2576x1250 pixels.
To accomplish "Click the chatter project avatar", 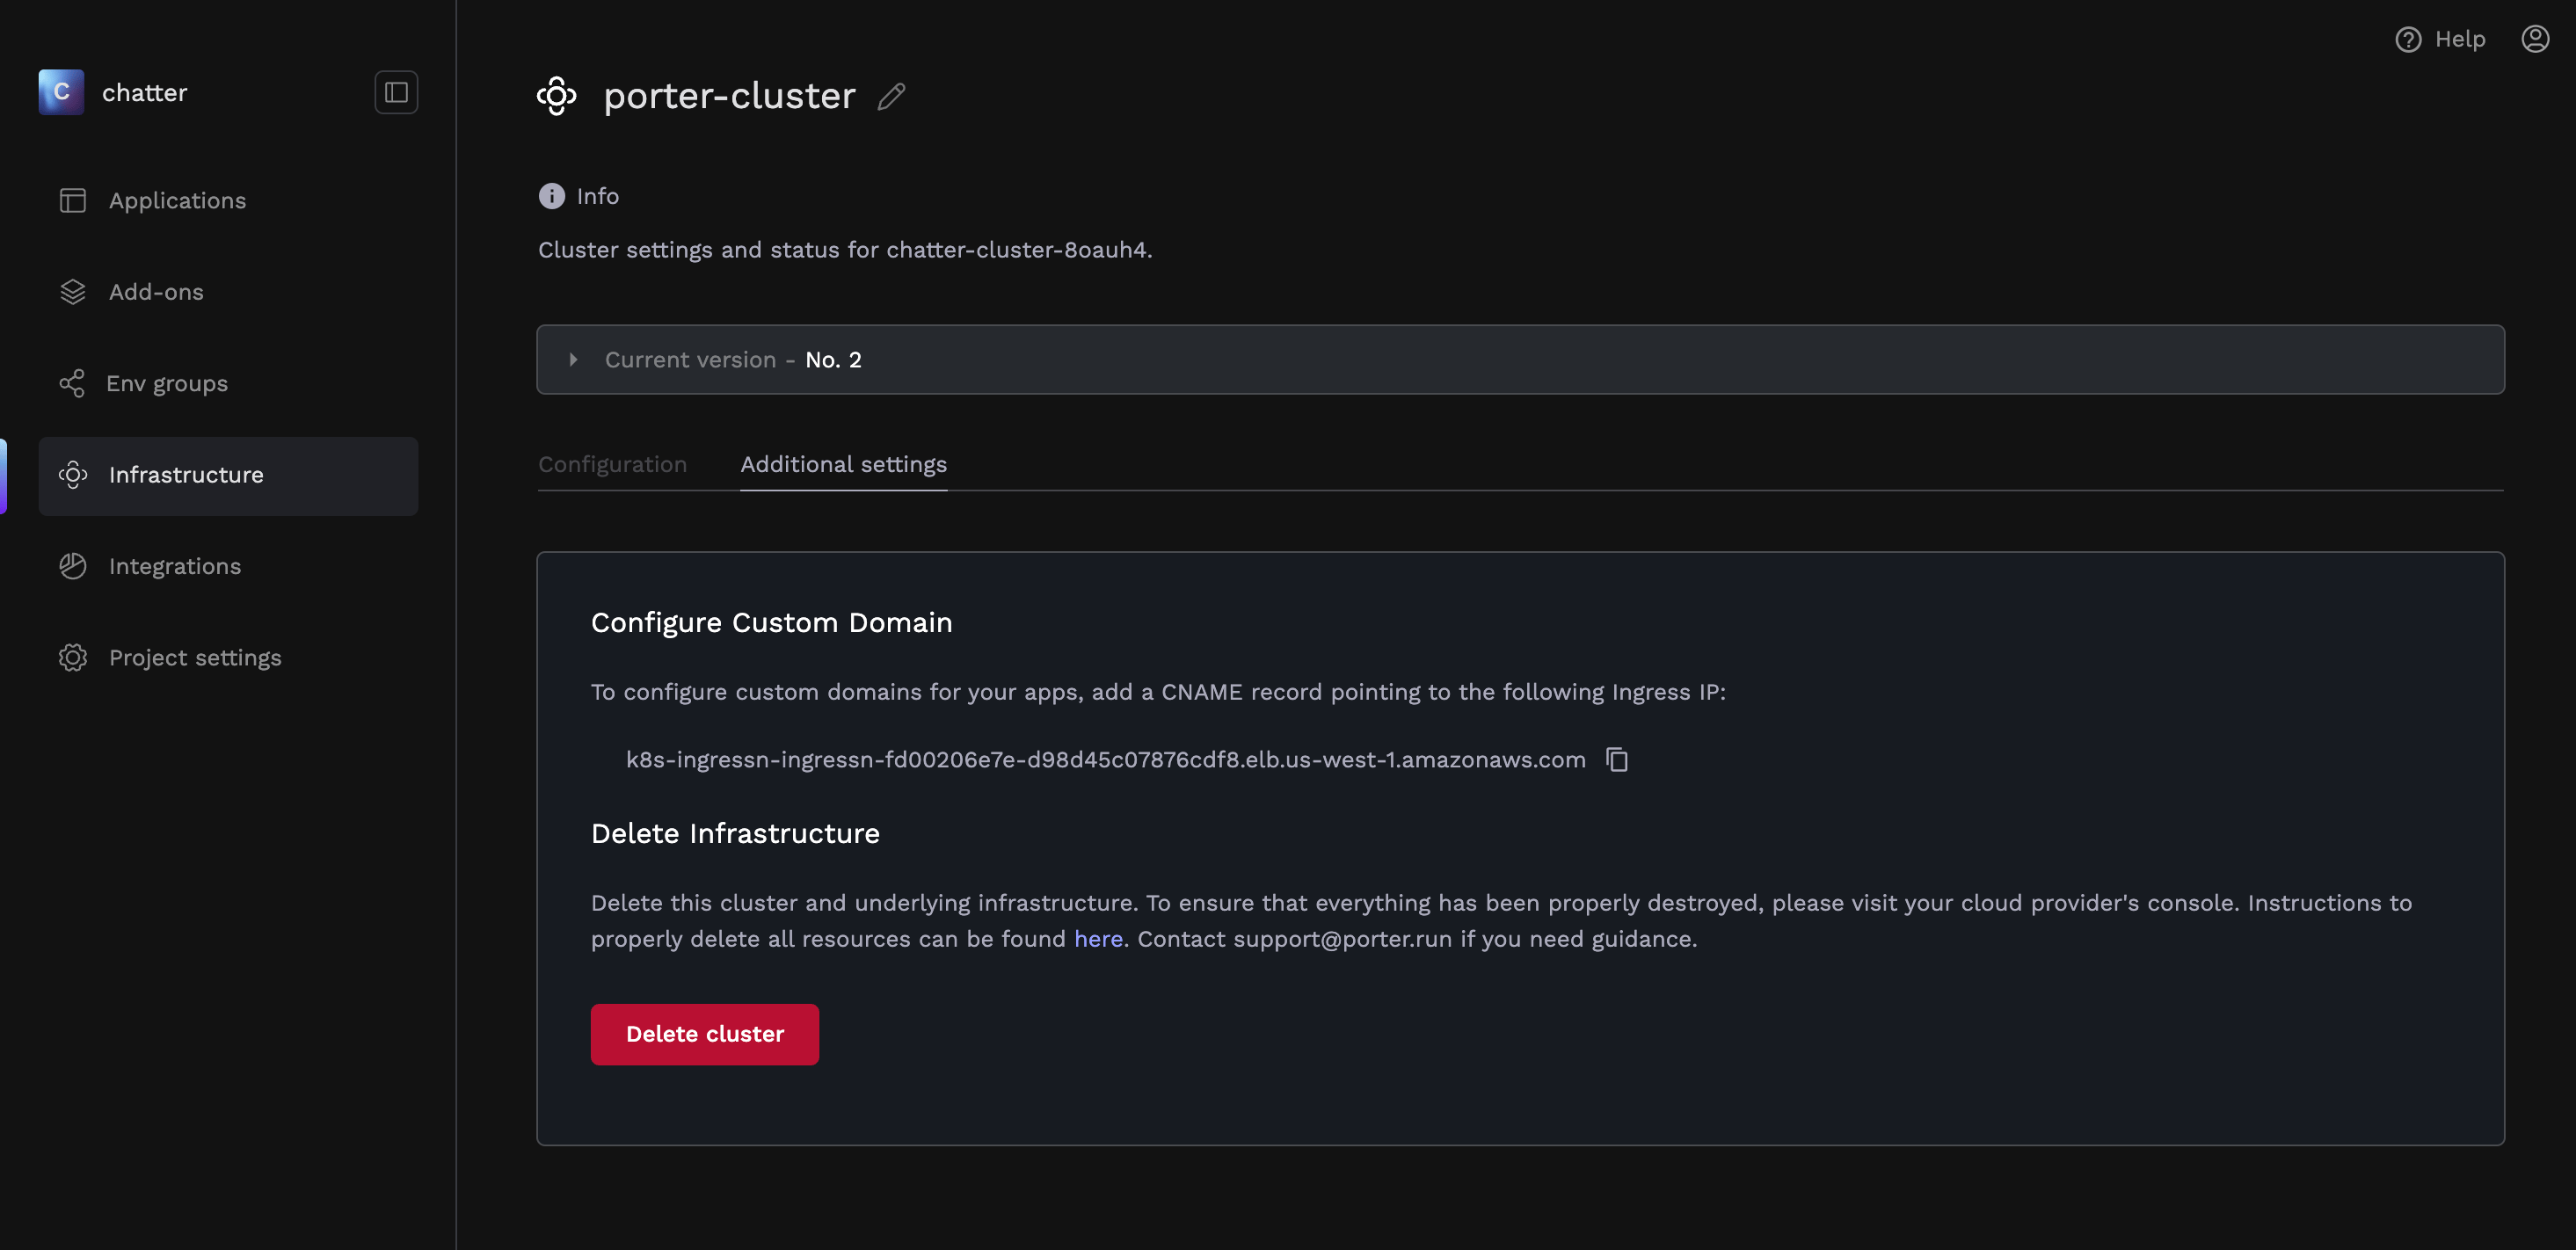I will pyautogui.click(x=61, y=91).
